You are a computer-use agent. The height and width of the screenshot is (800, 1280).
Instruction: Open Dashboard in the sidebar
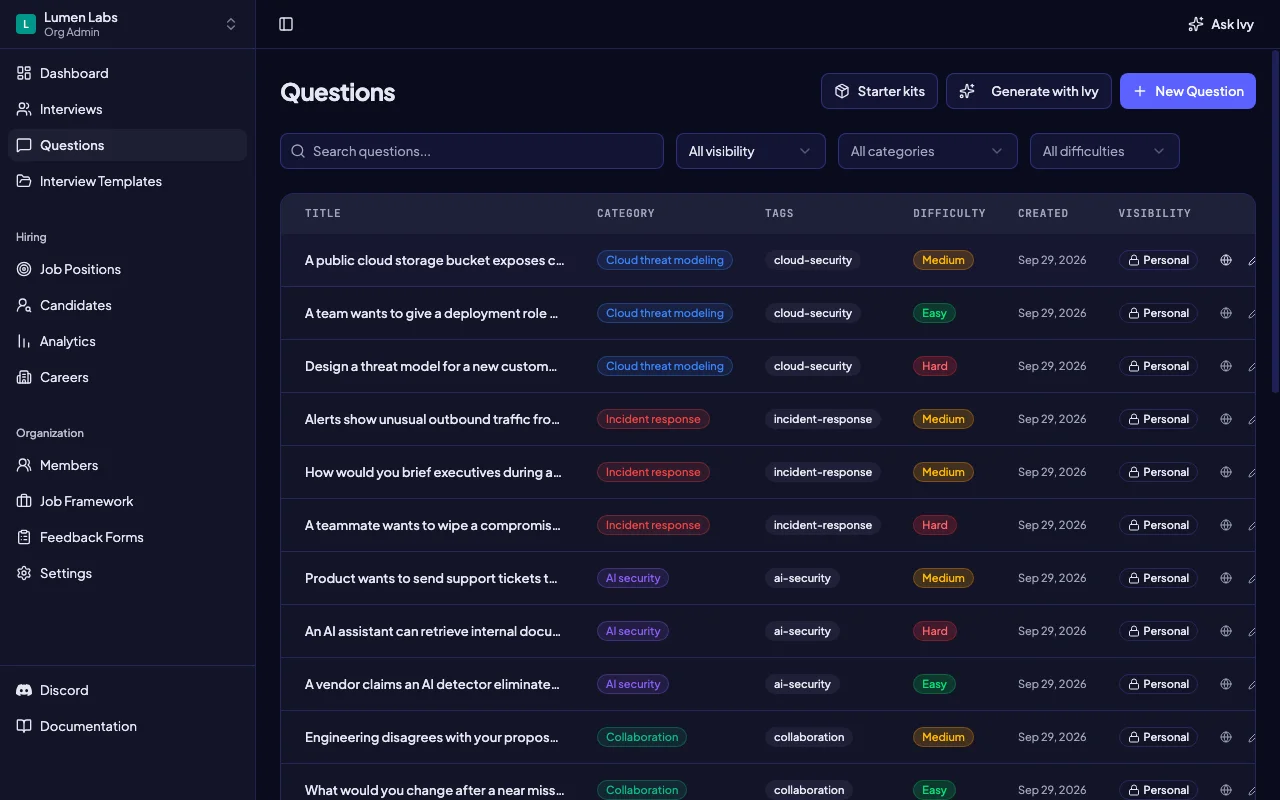(x=127, y=73)
